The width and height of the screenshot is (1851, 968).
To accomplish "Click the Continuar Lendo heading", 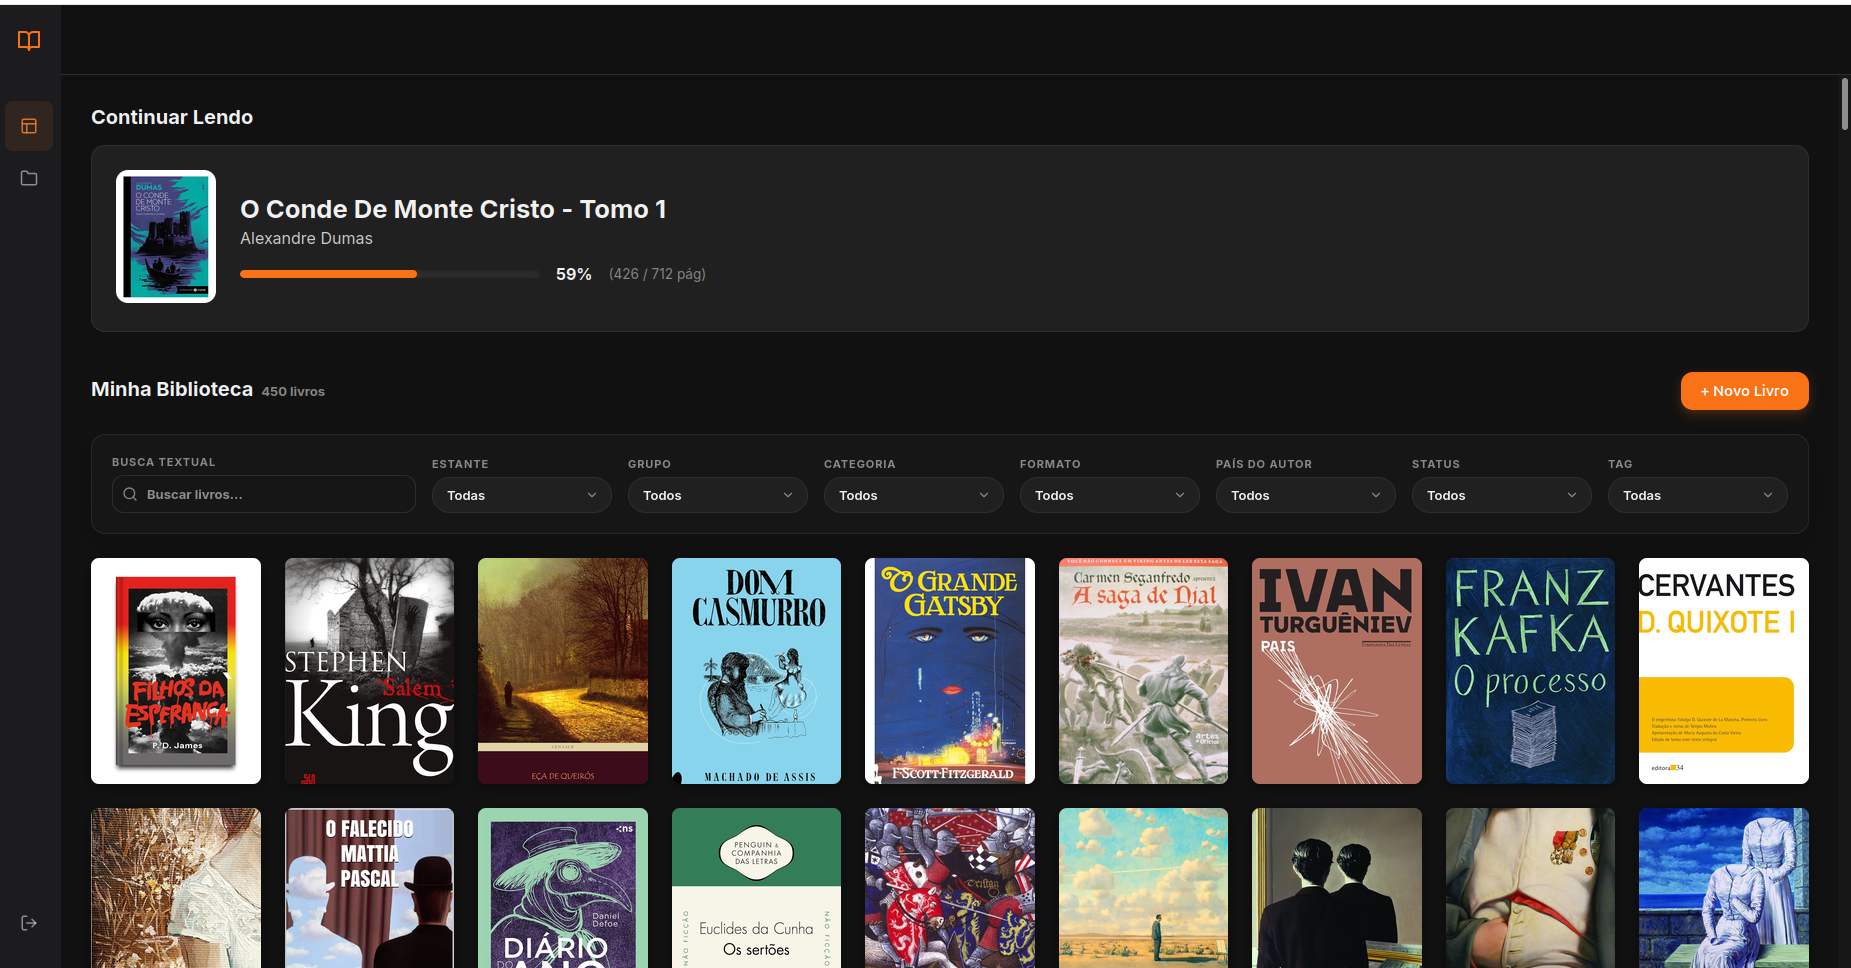I will click(172, 117).
